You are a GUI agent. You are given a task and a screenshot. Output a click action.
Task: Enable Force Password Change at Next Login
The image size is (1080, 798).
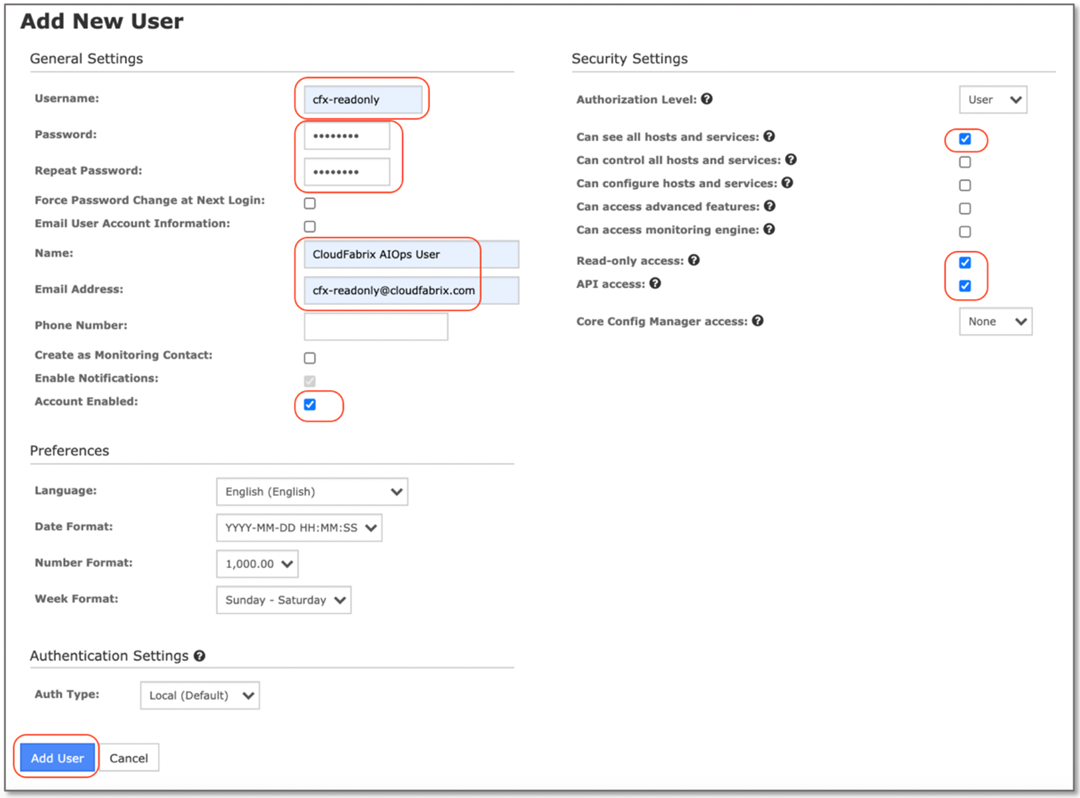[310, 203]
